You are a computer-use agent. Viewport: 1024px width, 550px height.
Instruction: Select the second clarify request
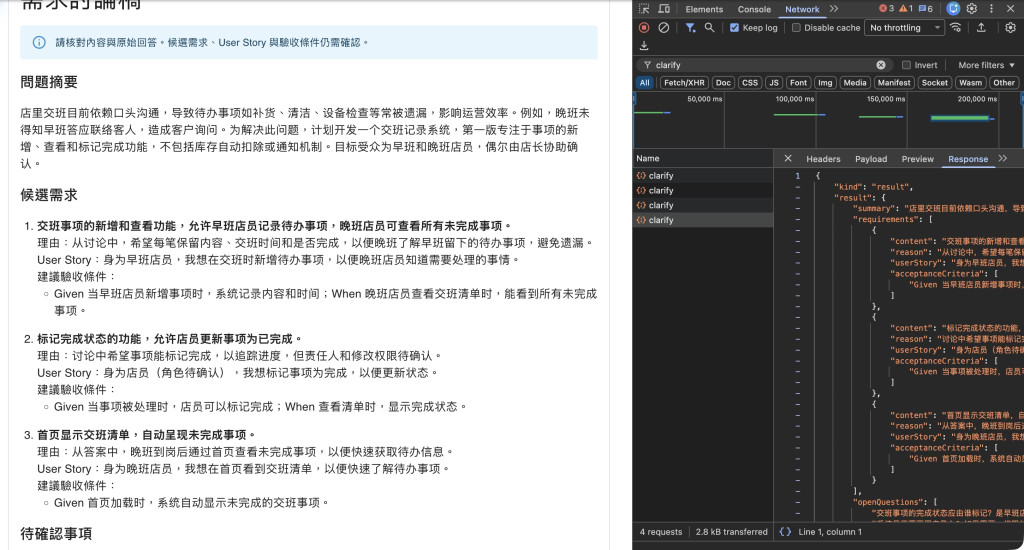coord(703,191)
